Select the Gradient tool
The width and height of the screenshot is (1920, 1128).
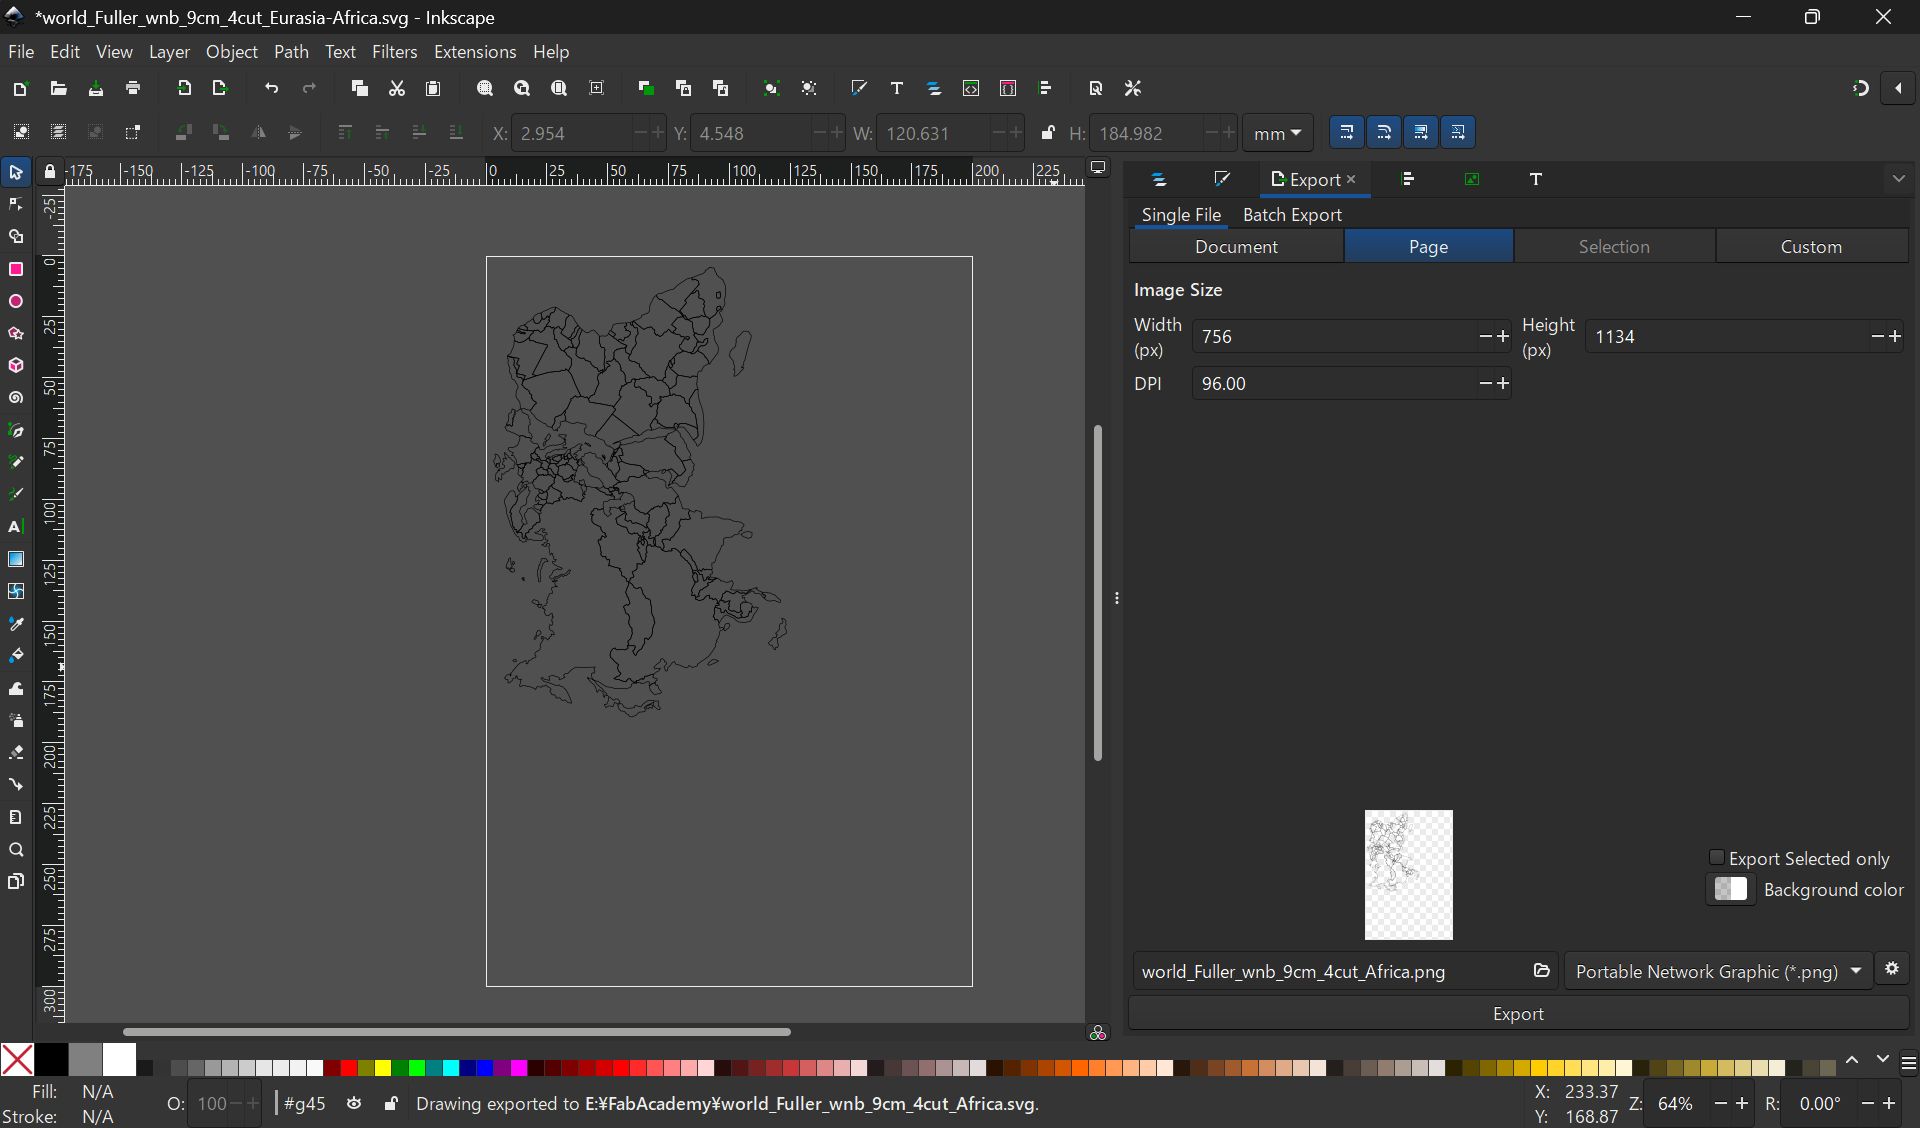(x=16, y=559)
